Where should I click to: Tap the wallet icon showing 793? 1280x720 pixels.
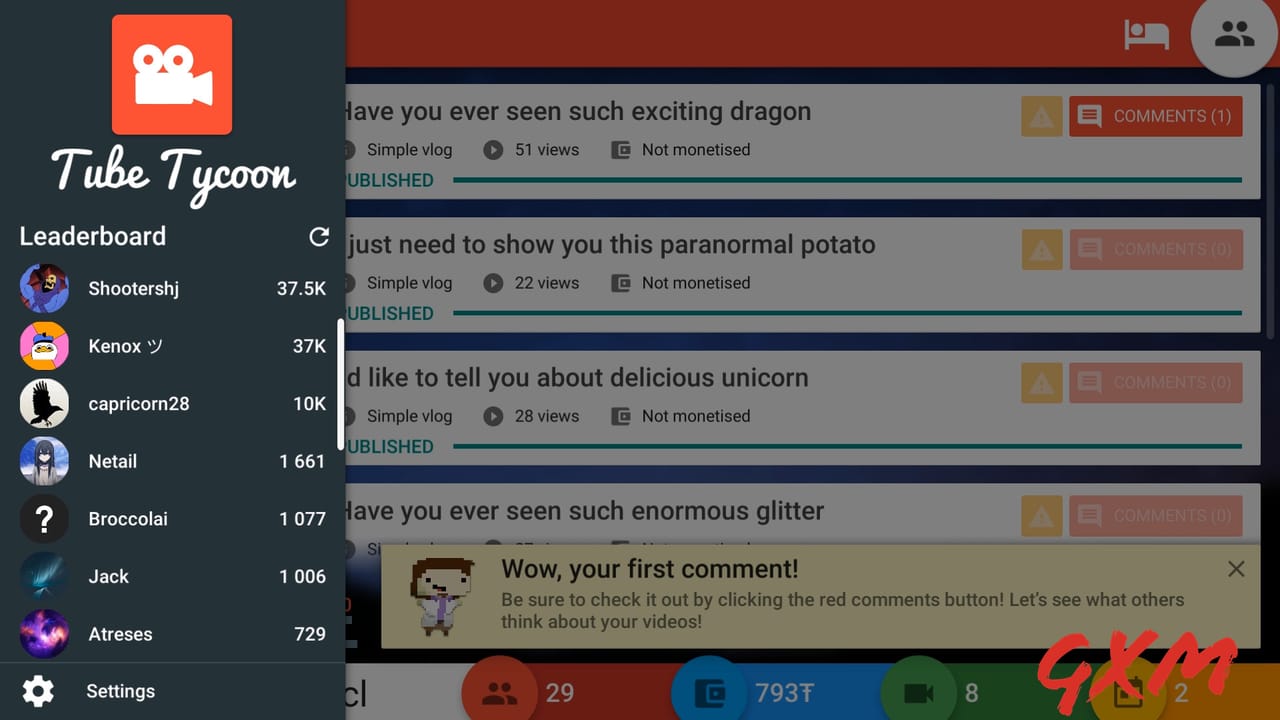tap(709, 693)
